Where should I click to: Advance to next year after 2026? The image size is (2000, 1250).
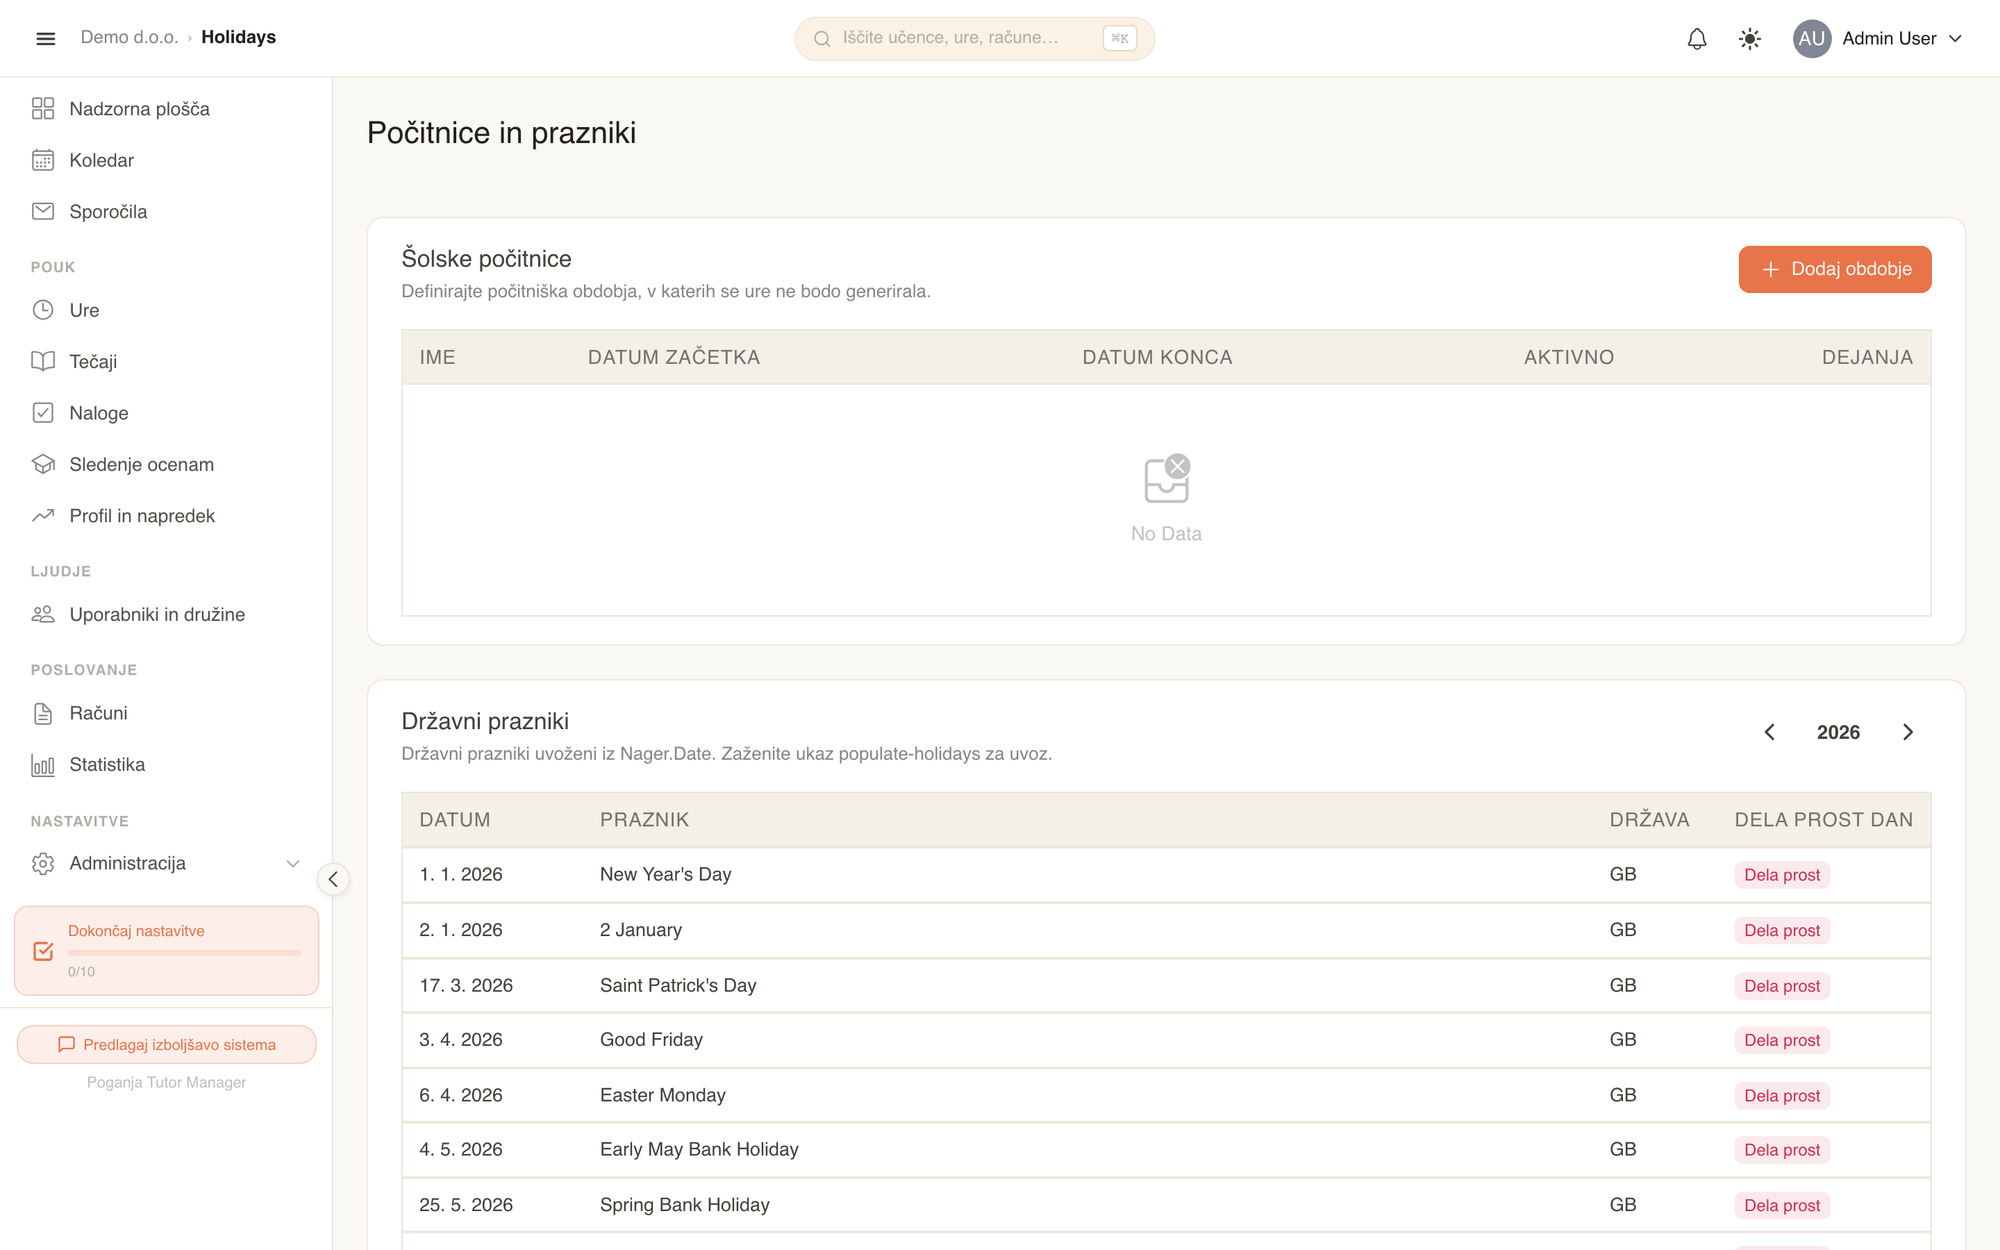[1907, 732]
